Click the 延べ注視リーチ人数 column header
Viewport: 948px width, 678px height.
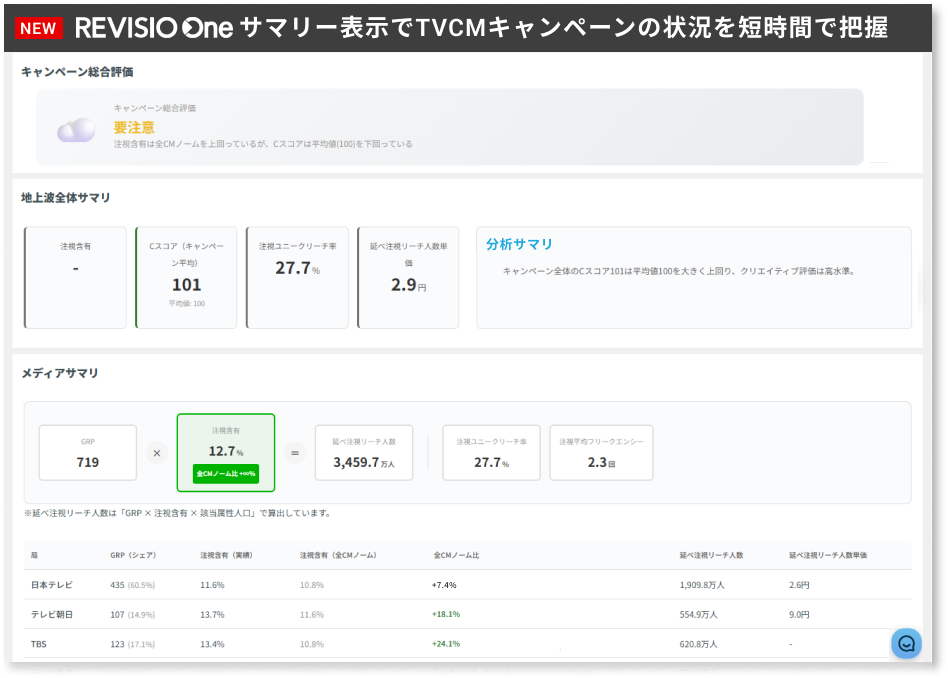click(712, 555)
